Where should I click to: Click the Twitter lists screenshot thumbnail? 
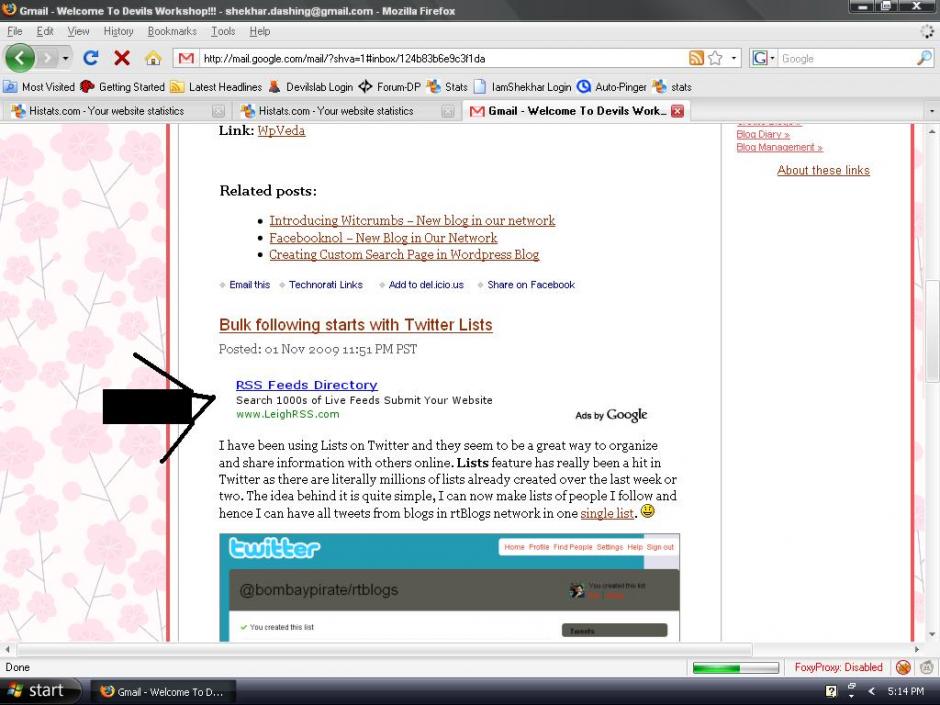pyautogui.click(x=449, y=588)
